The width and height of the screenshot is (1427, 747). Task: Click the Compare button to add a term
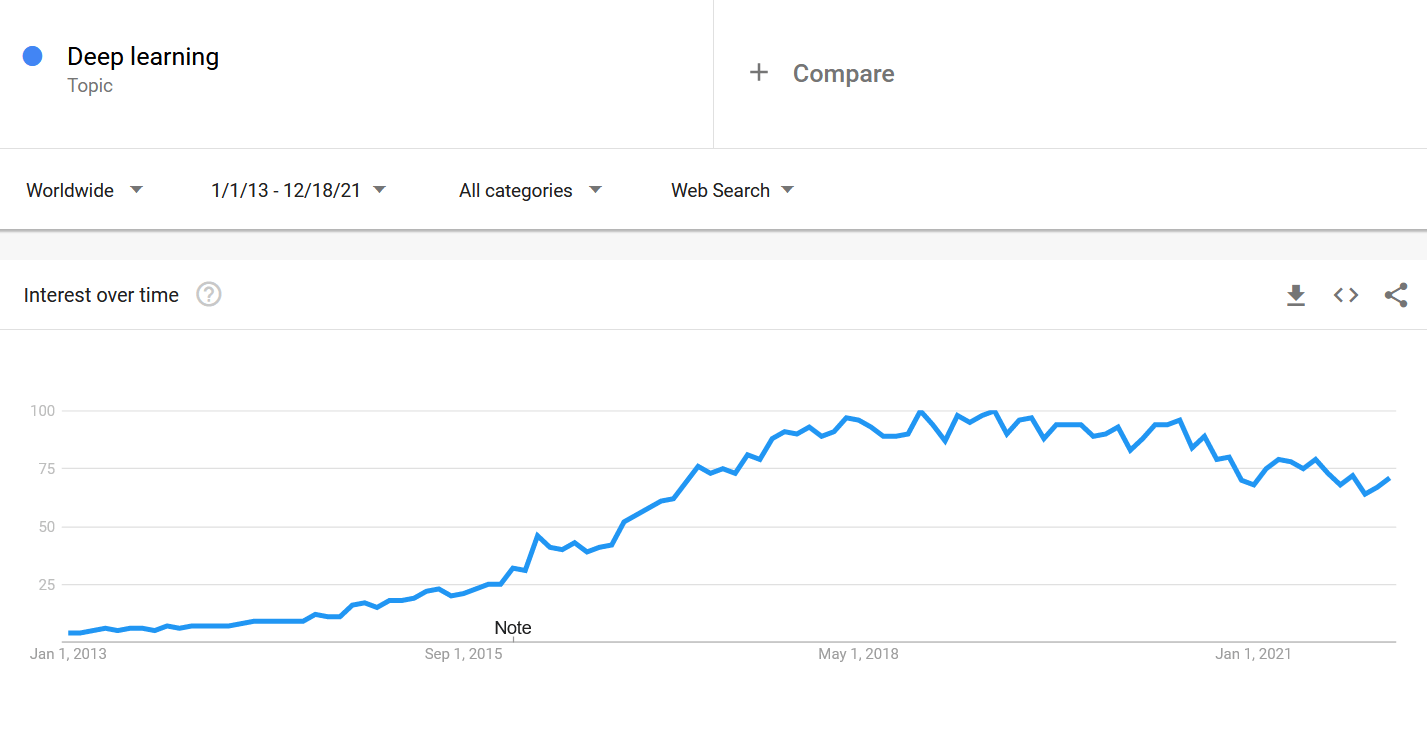843,74
